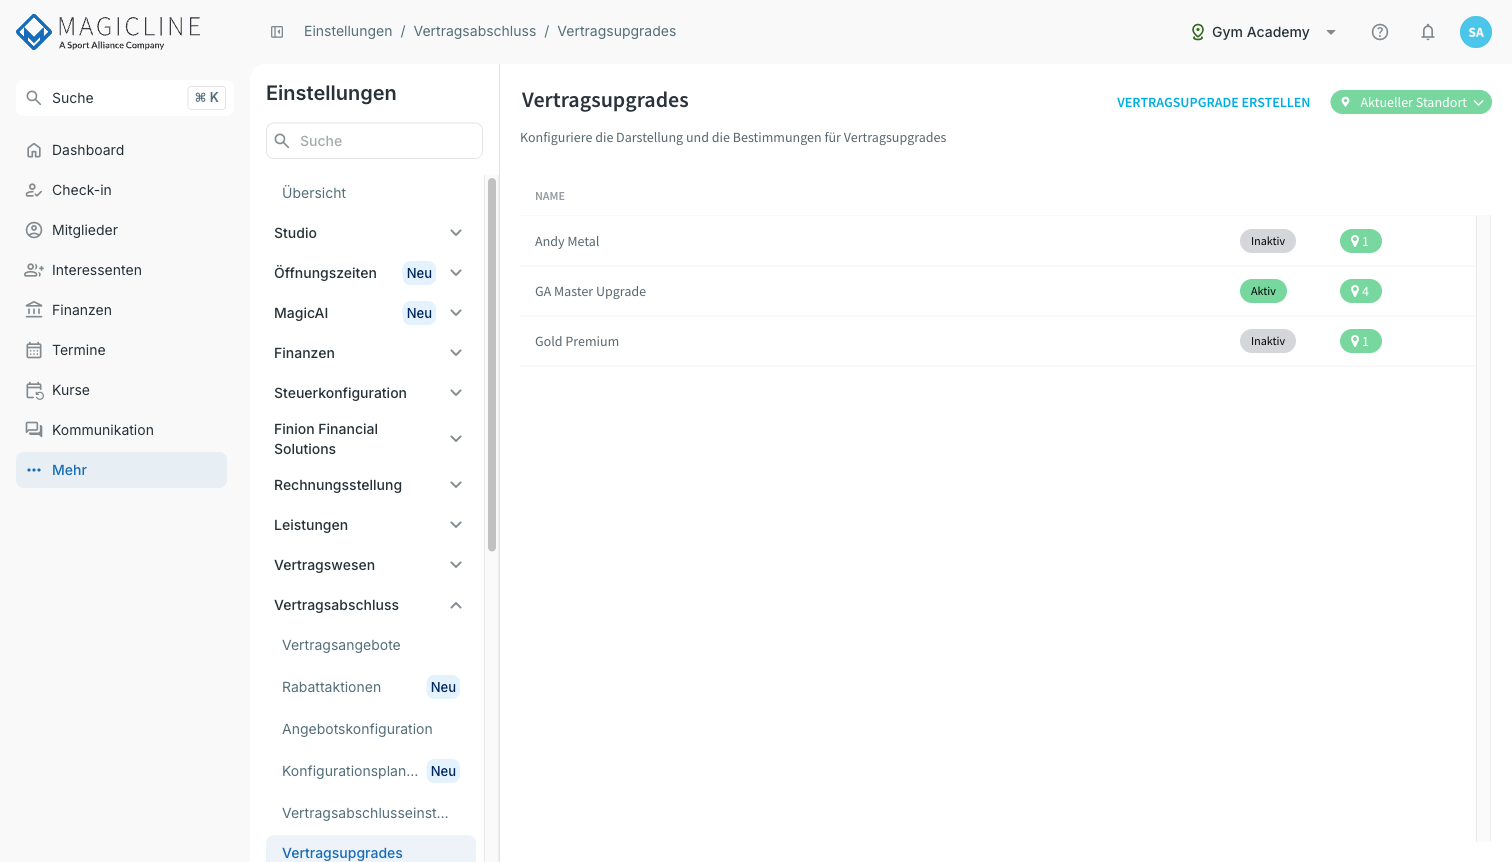The height and width of the screenshot is (862, 1512).
Task: Click the Mitglieder person icon
Action: tap(34, 230)
